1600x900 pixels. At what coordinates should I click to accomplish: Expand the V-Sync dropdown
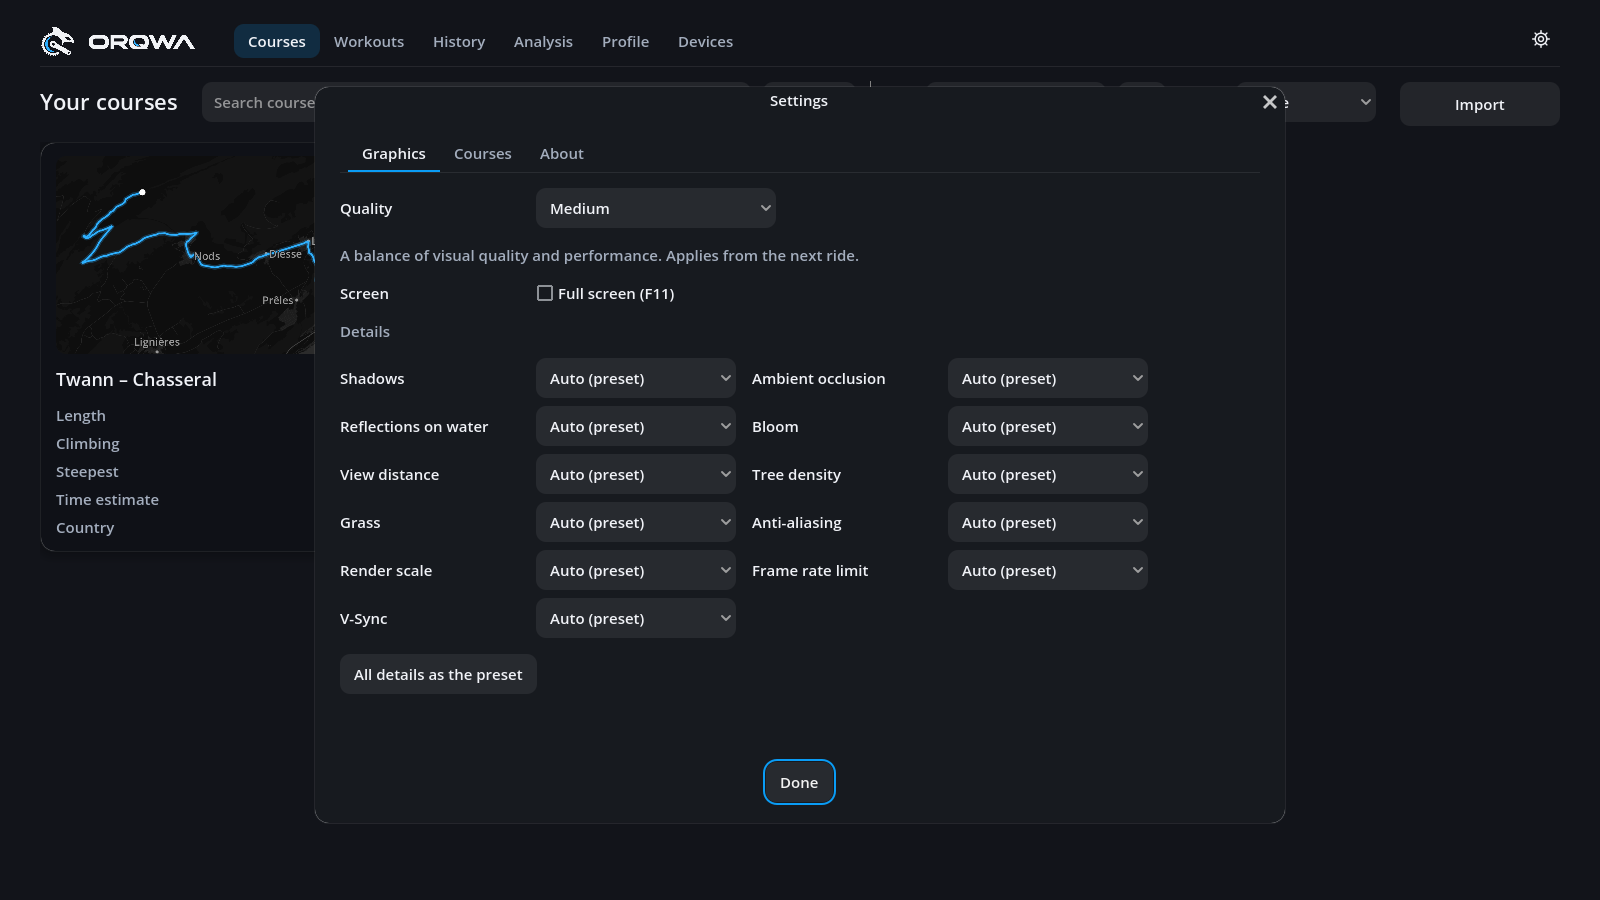pyautogui.click(x=636, y=618)
